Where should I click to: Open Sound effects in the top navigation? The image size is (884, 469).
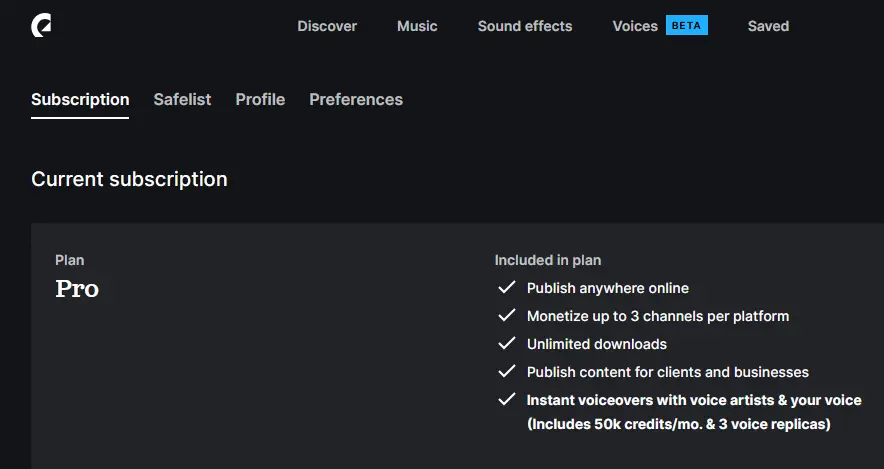[x=525, y=26]
